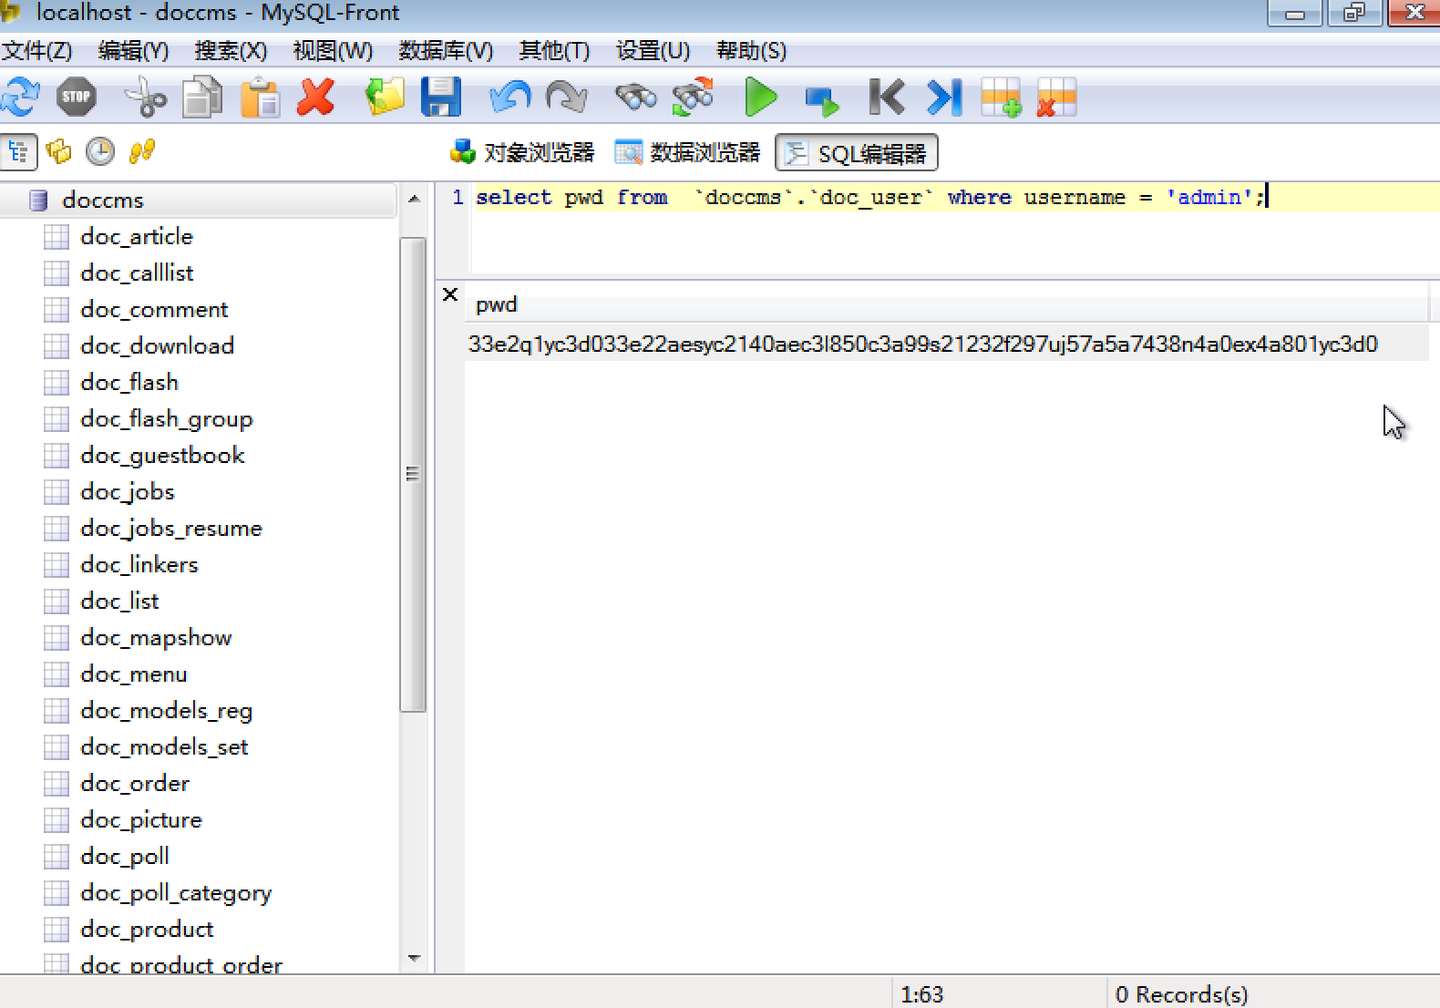Click the Save floppy disk icon
The height and width of the screenshot is (1008, 1440).
441,97
